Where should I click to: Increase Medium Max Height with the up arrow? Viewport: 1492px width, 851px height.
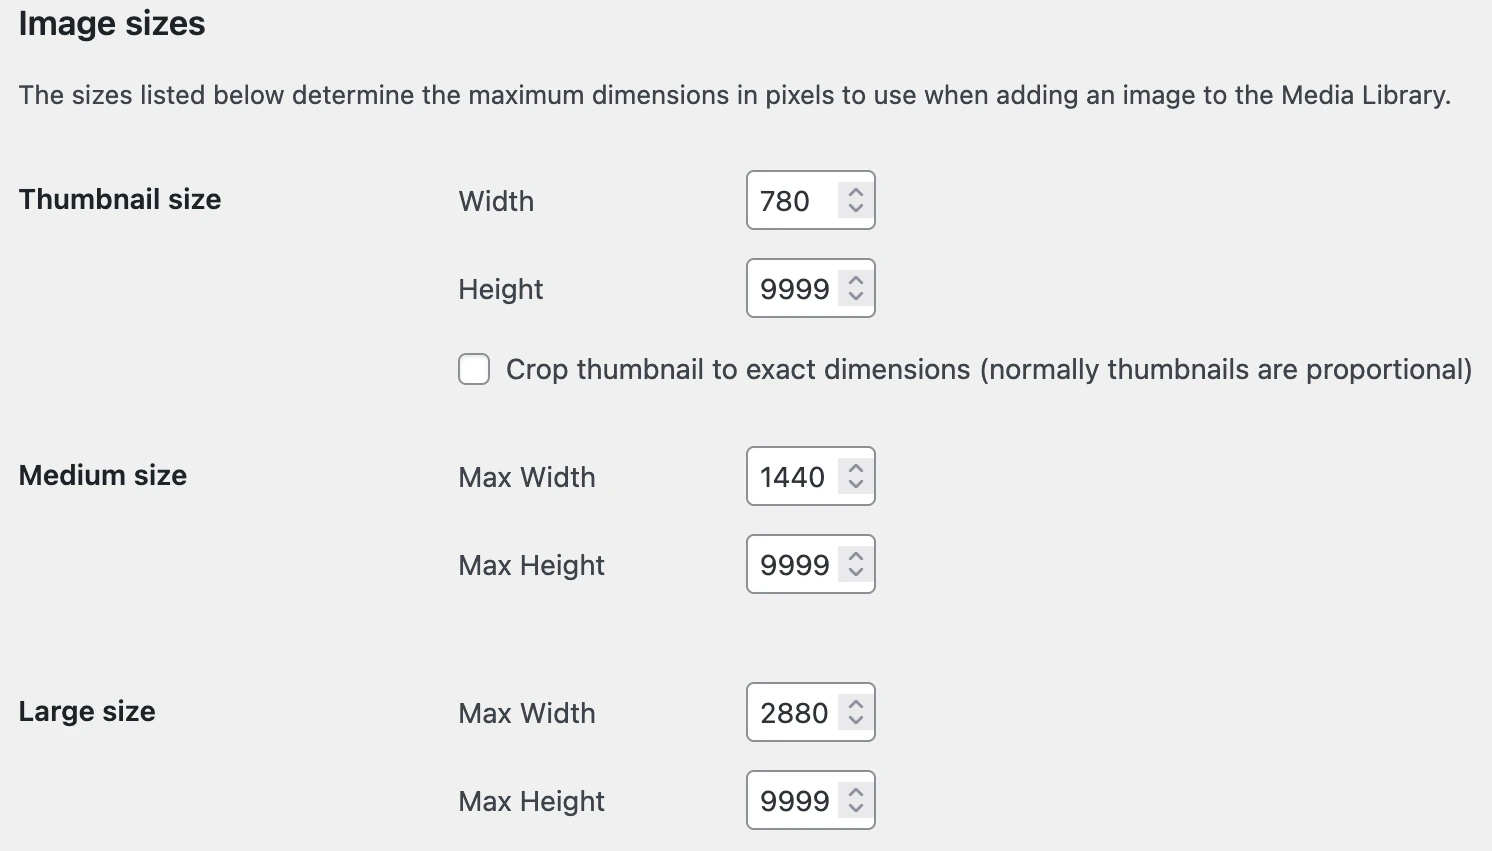pos(855,556)
